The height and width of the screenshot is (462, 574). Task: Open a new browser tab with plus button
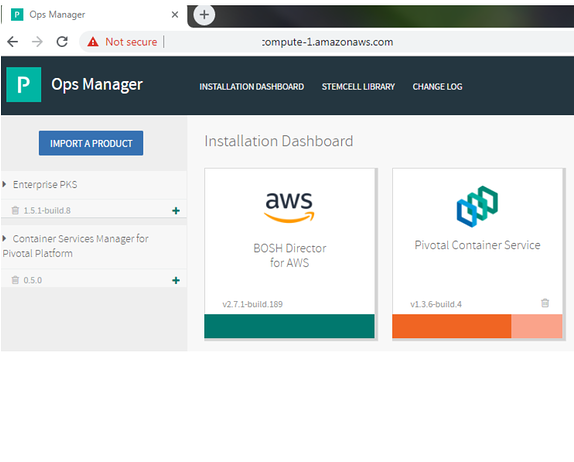[x=204, y=15]
